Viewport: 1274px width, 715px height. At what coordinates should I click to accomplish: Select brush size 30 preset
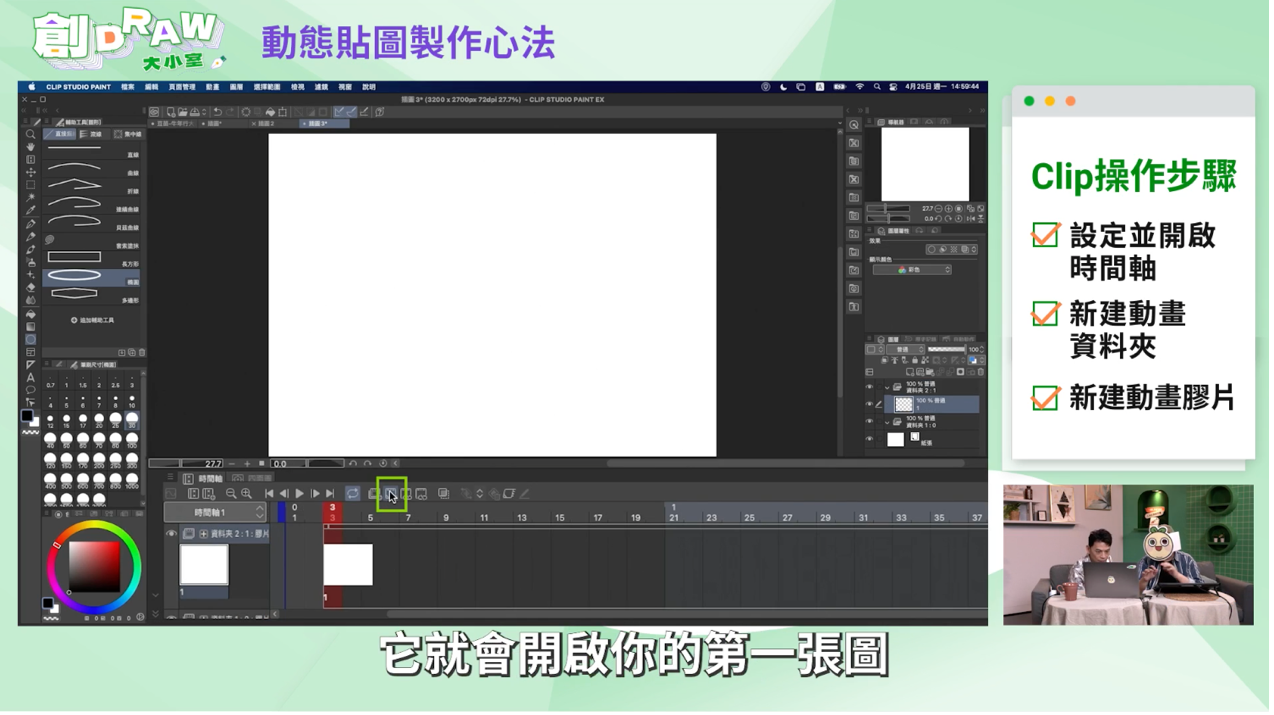pos(131,420)
